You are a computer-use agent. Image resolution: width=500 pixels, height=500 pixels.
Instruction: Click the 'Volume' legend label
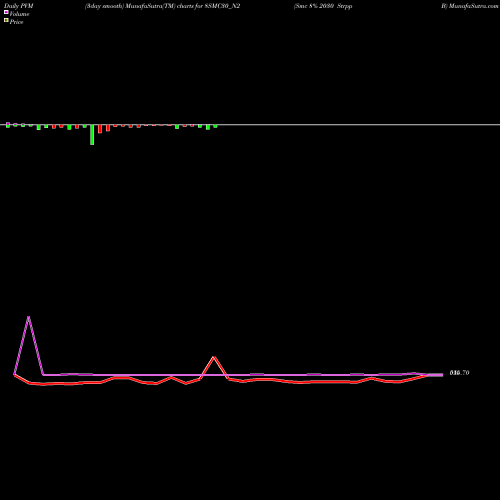[19, 14]
